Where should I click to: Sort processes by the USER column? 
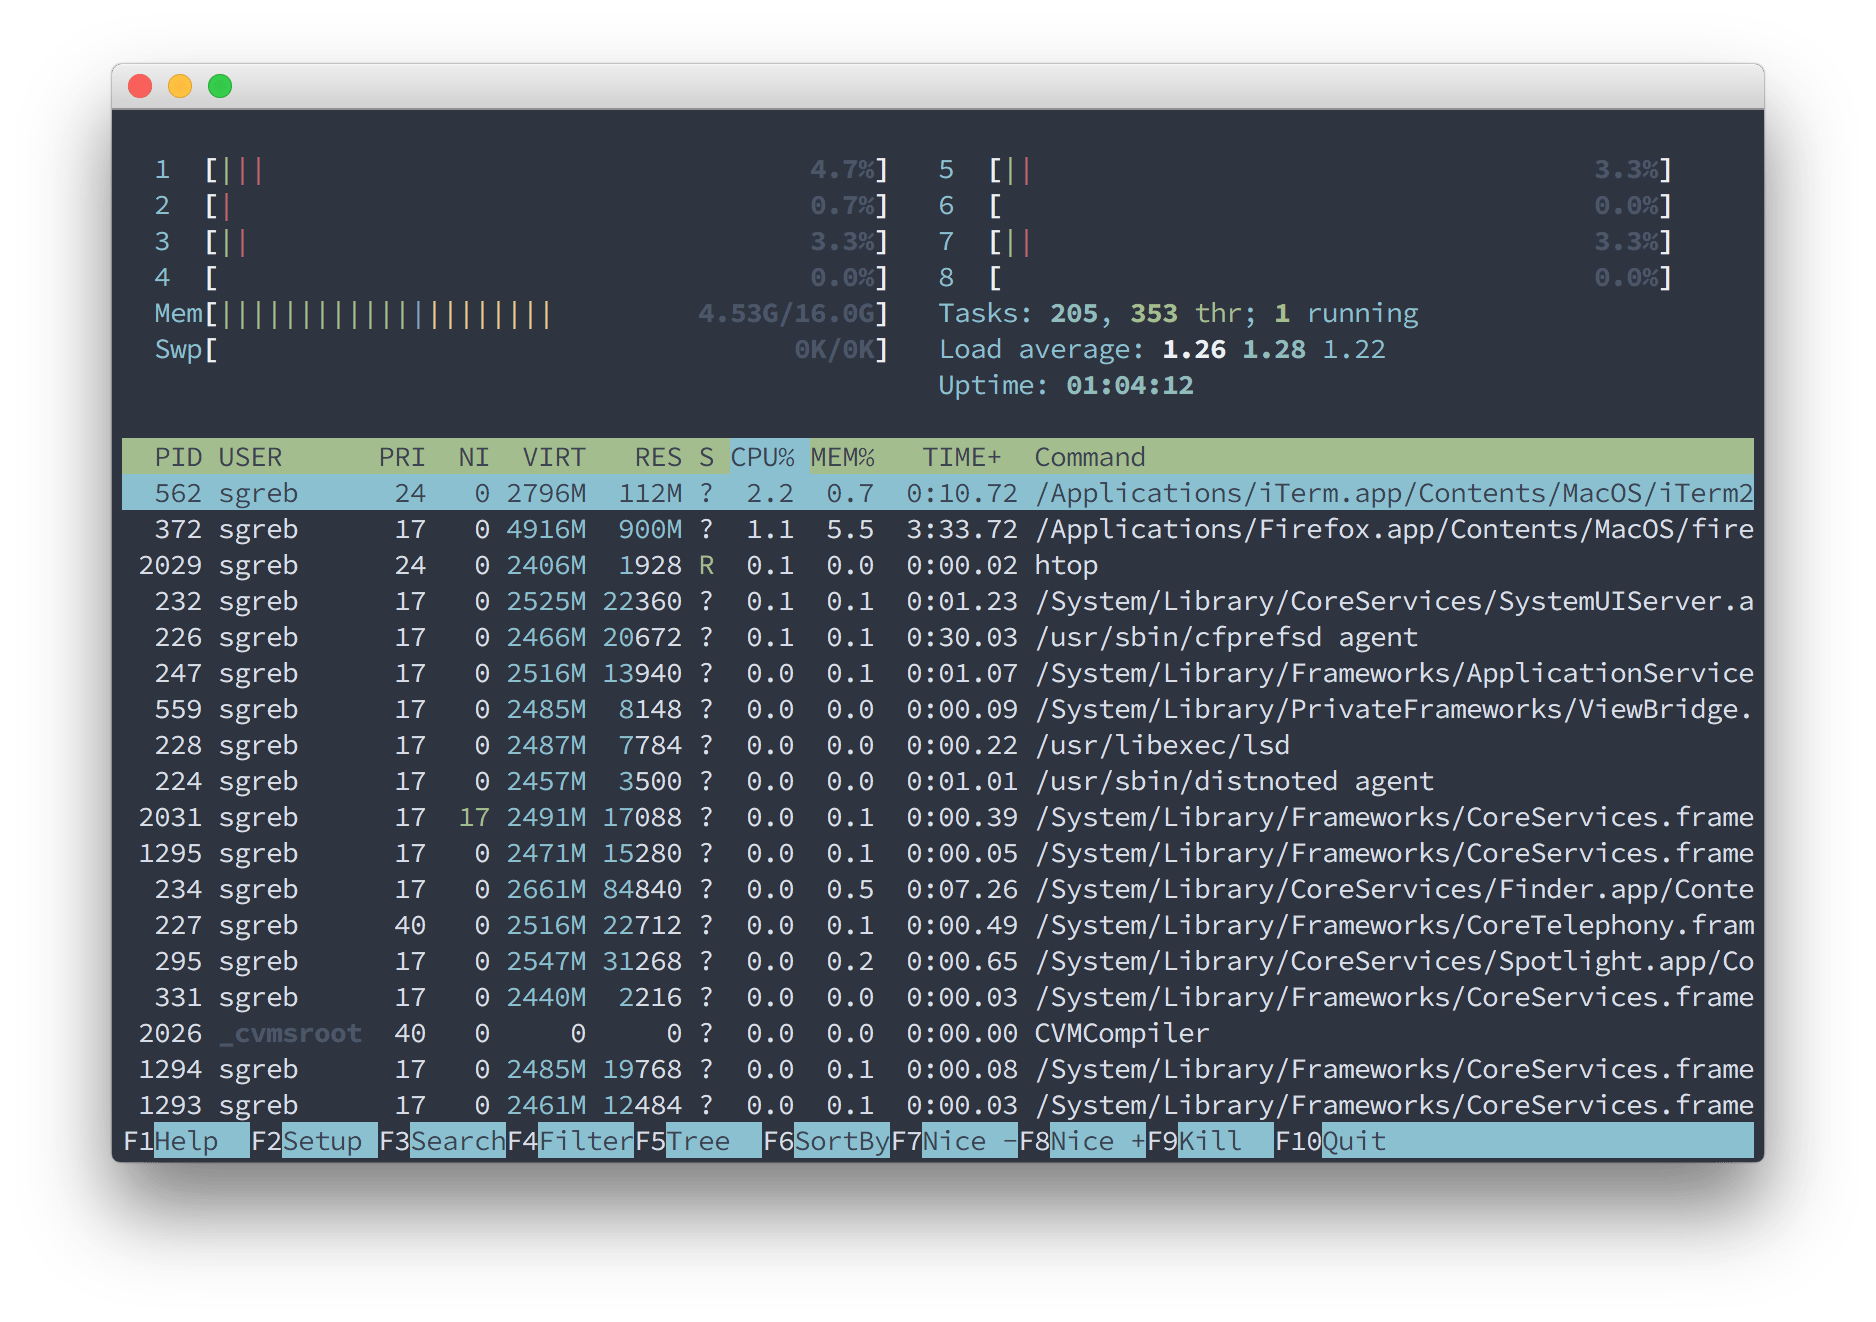(251, 457)
